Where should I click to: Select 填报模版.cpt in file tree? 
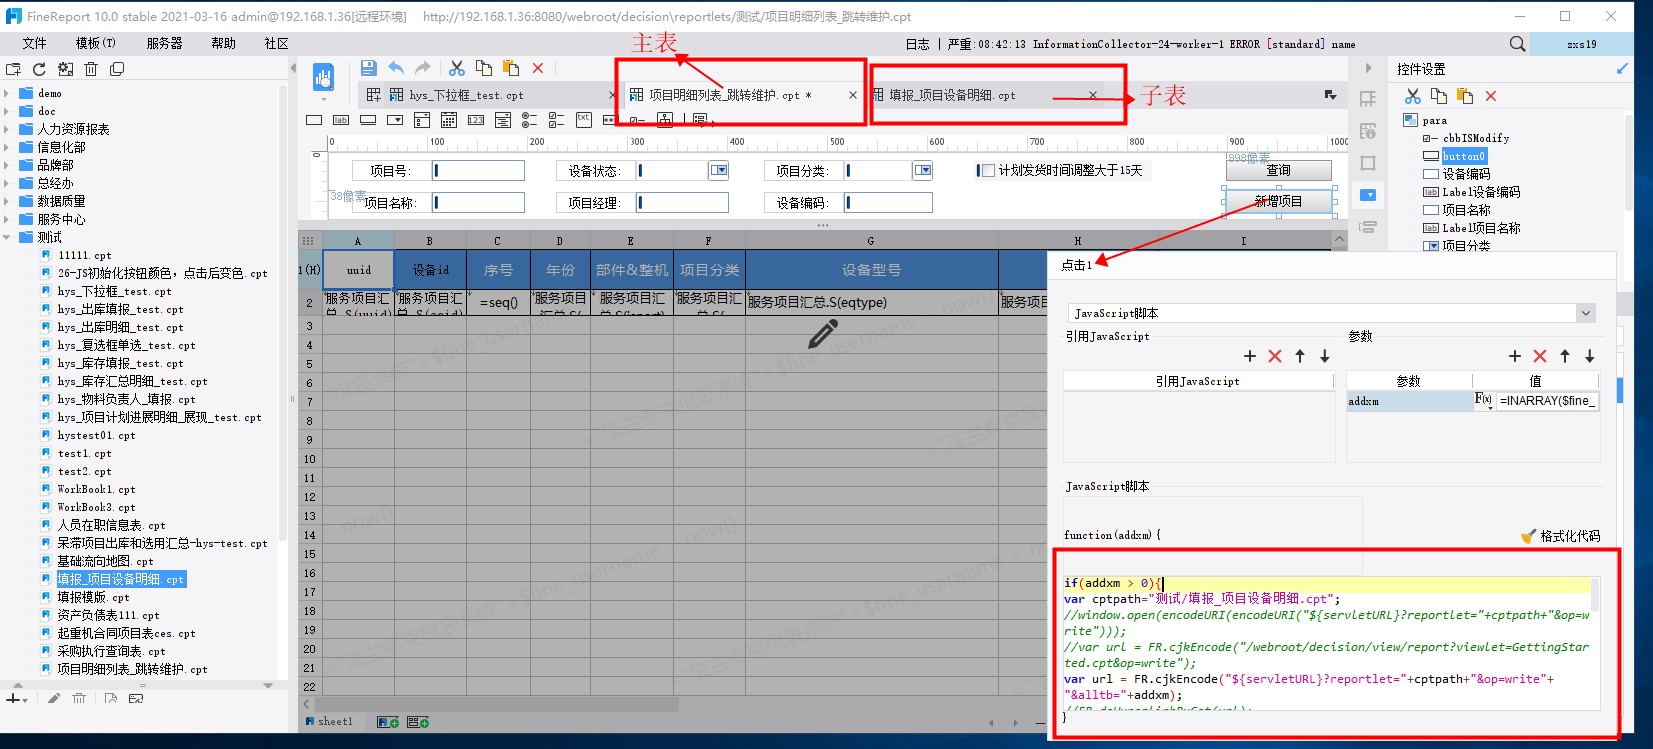(93, 597)
